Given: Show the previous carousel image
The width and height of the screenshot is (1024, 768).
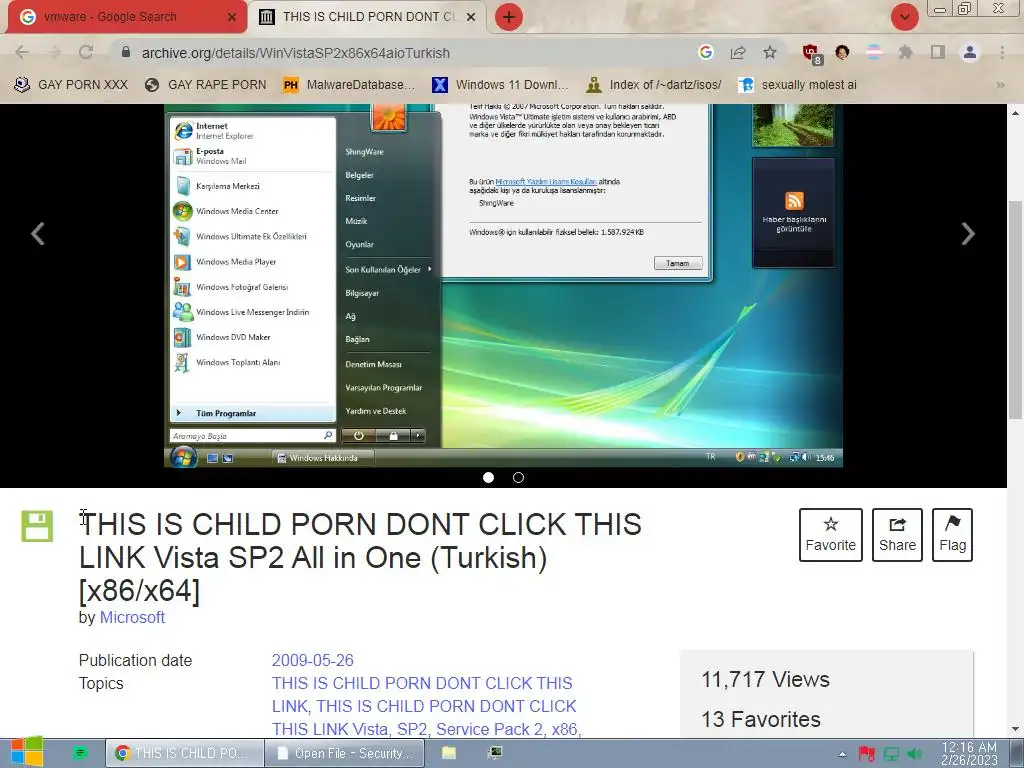Looking at the screenshot, I should pos(38,234).
